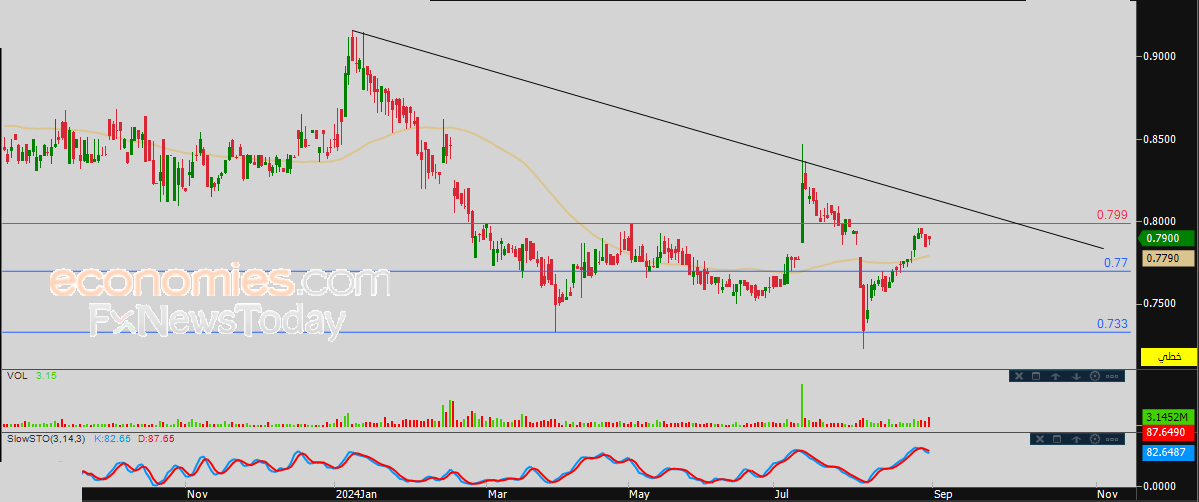This screenshot has height=502, width=1199.
Task: Open more options for SlowSTO panel
Action: point(1113,438)
